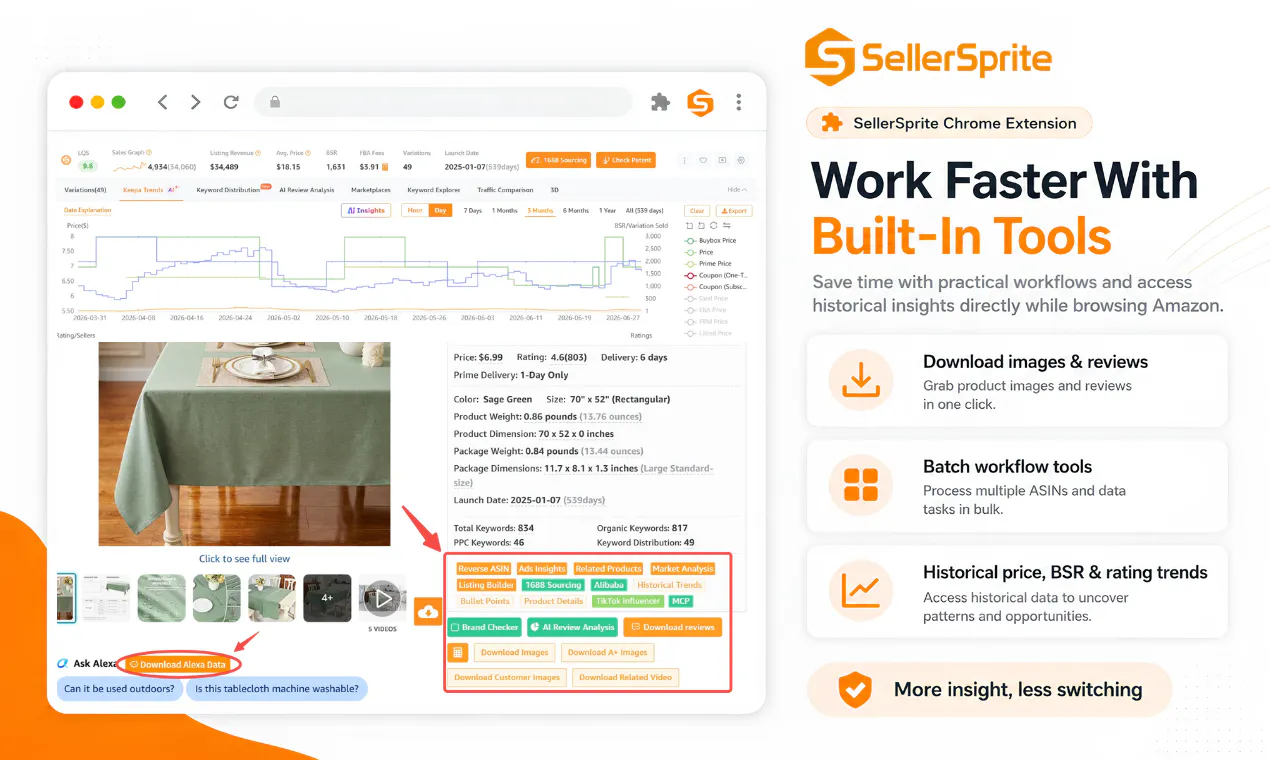Open the Traffic Comparison tab
The image size is (1270, 760).
click(505, 190)
